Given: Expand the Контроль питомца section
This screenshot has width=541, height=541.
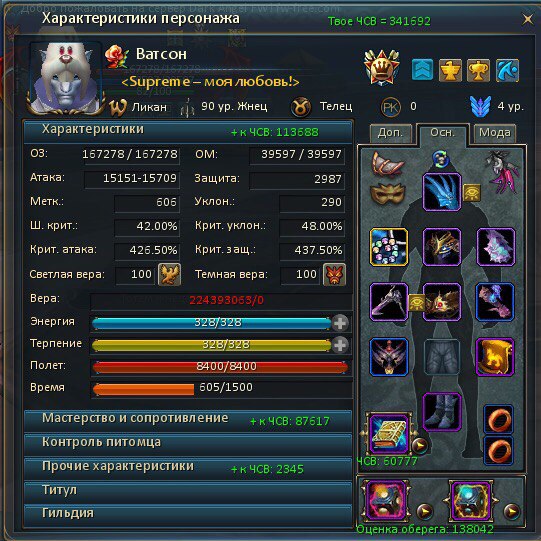Looking at the screenshot, I should point(188,444).
